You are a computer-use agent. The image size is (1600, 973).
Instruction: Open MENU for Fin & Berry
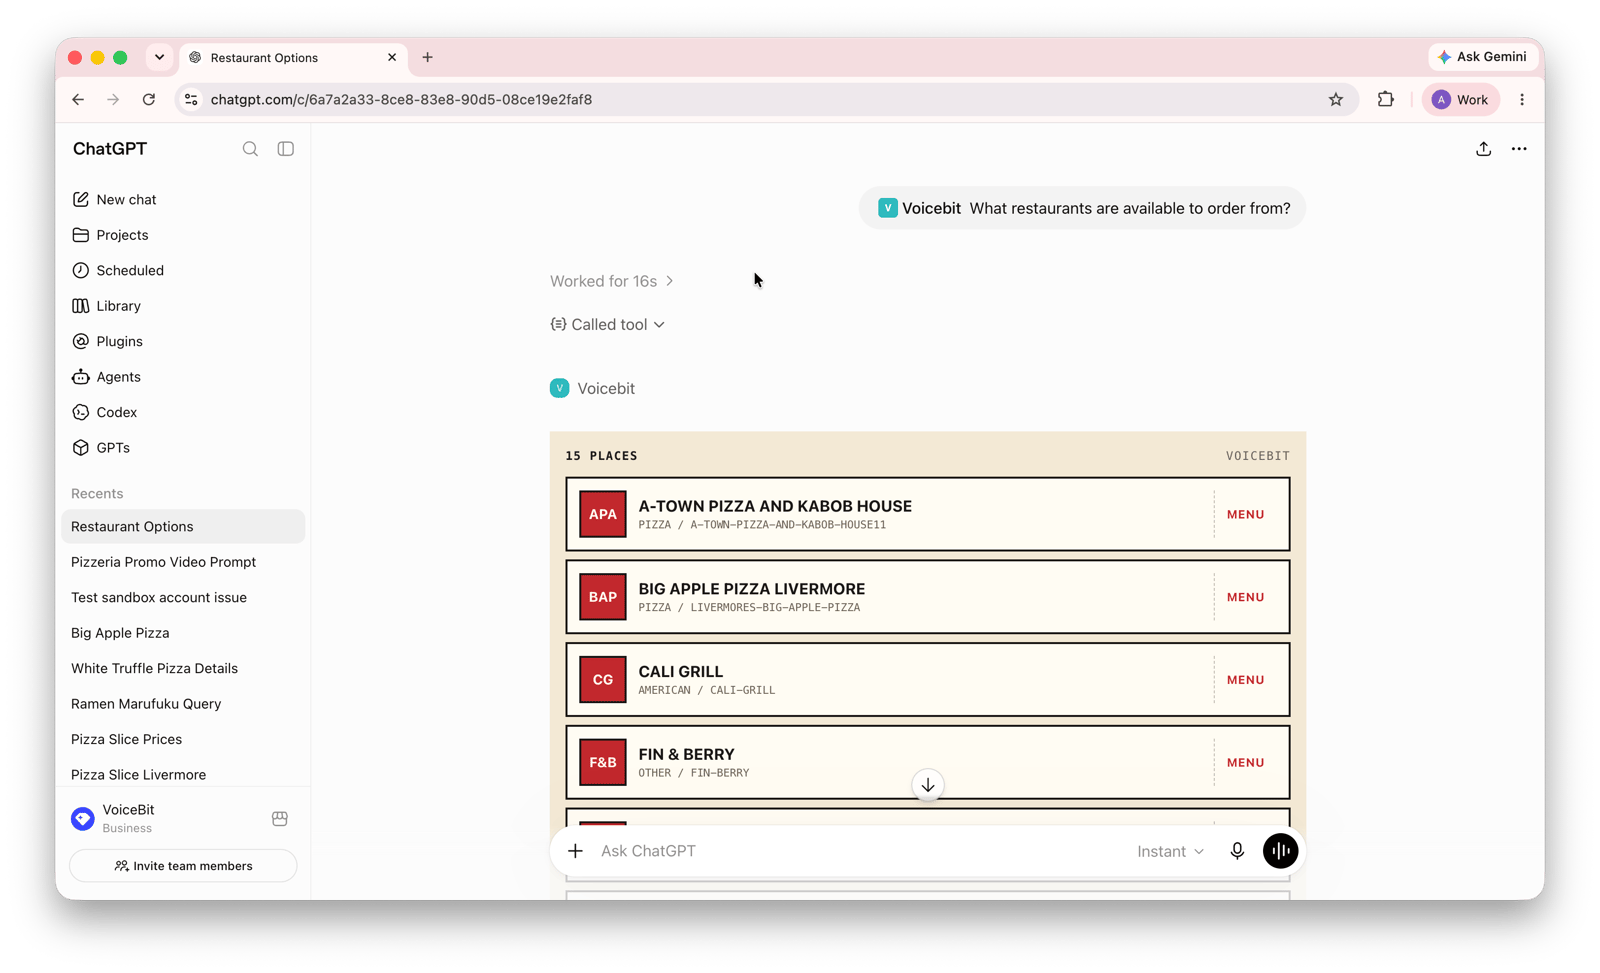point(1245,763)
